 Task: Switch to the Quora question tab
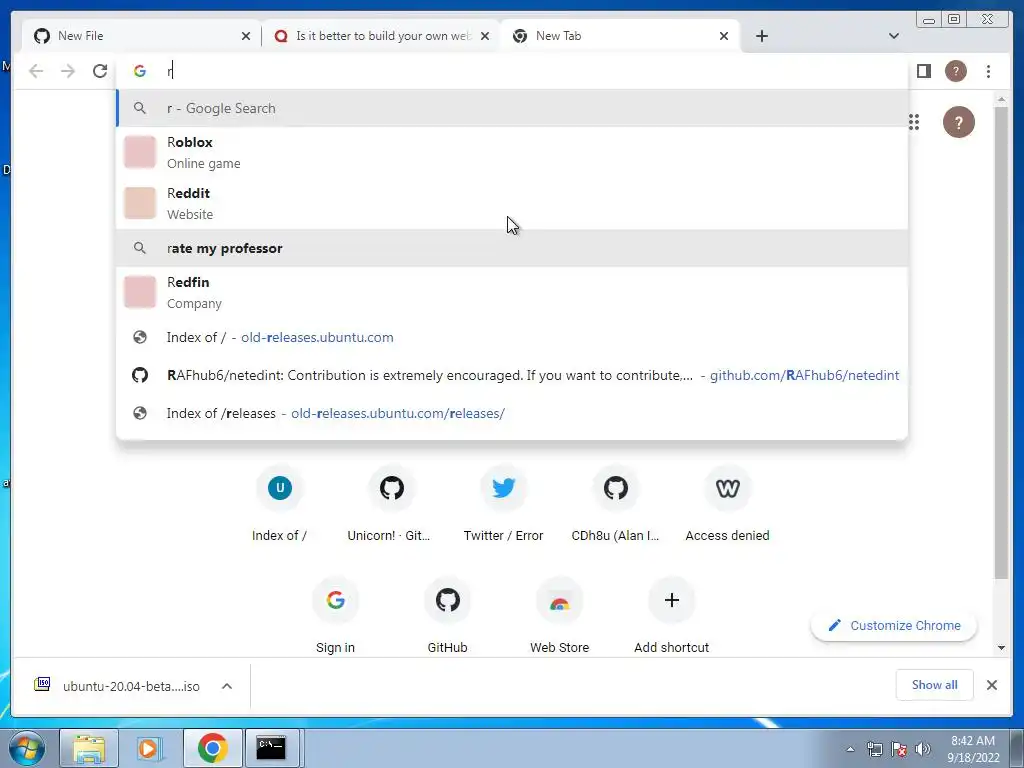click(x=382, y=36)
